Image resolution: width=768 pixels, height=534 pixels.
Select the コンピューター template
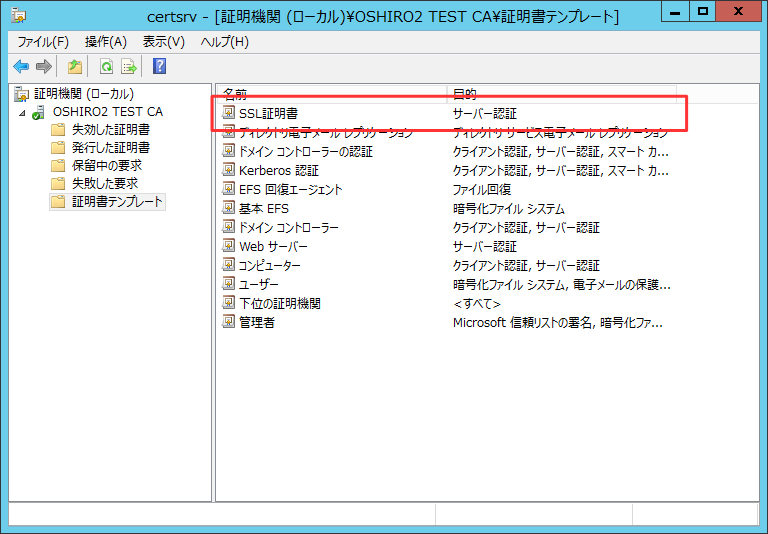pyautogui.click(x=269, y=266)
